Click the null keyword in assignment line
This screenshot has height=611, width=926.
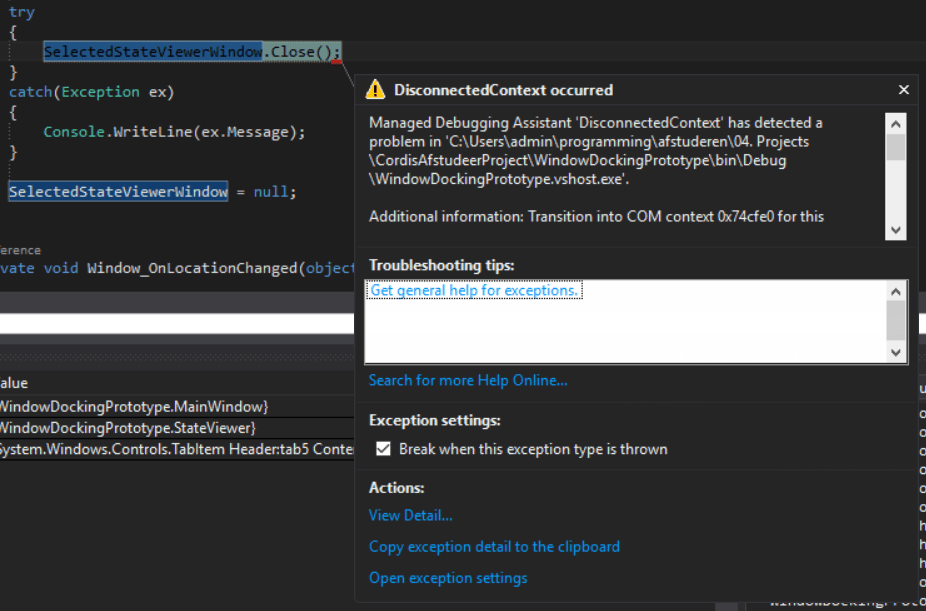click(271, 191)
